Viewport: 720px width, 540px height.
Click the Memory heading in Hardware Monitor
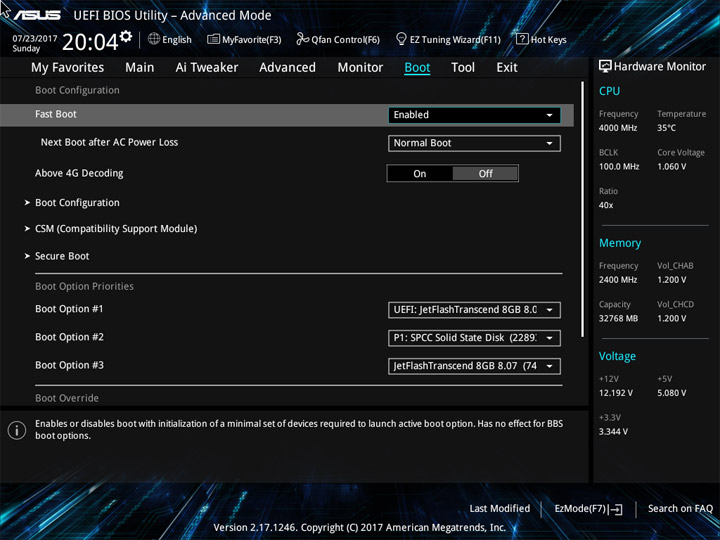tap(620, 243)
